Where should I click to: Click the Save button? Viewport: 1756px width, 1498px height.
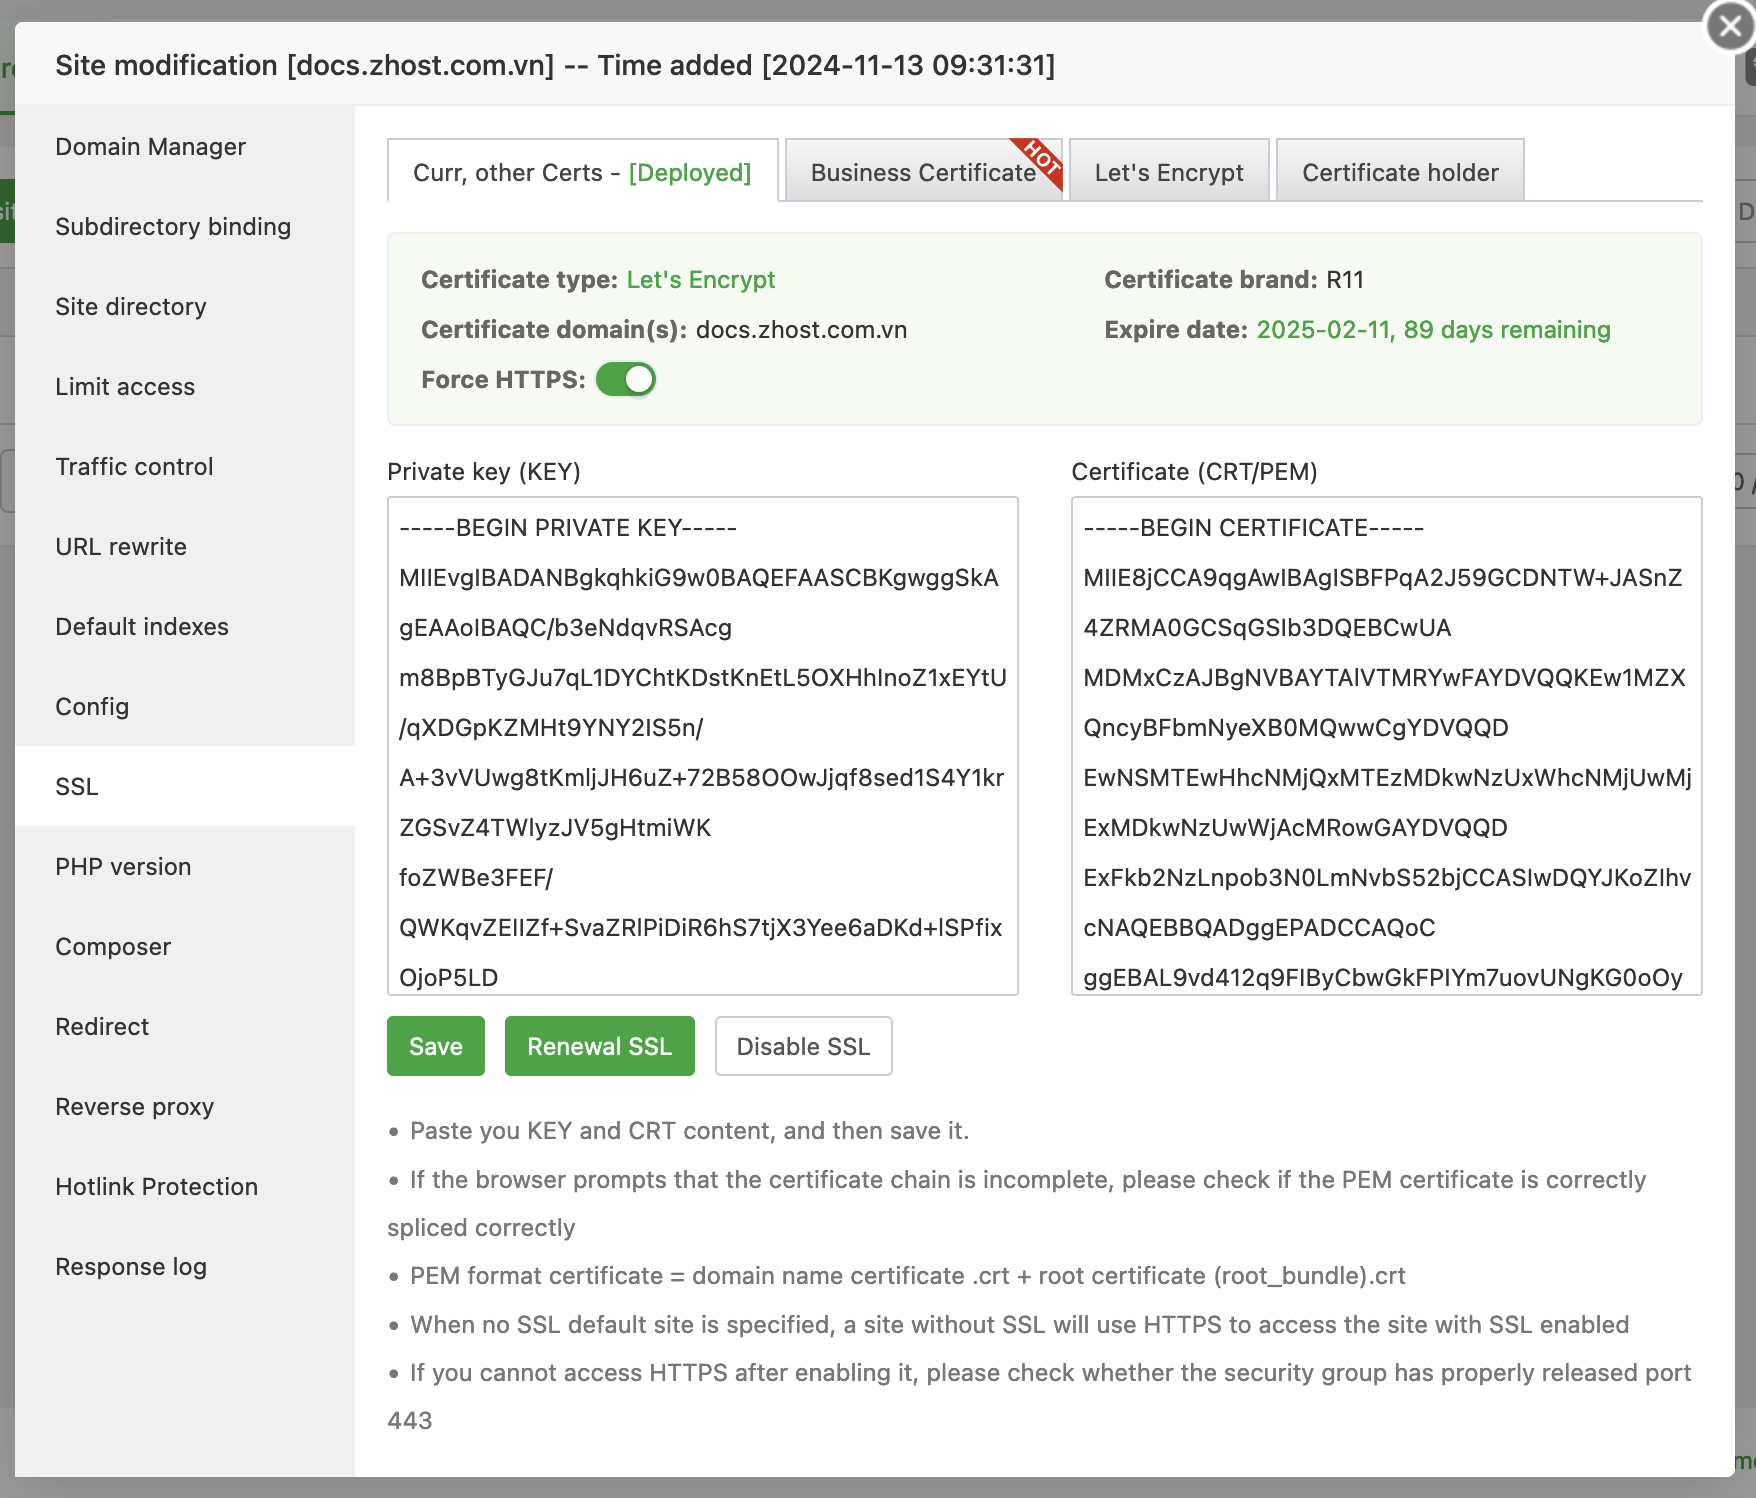(x=435, y=1046)
